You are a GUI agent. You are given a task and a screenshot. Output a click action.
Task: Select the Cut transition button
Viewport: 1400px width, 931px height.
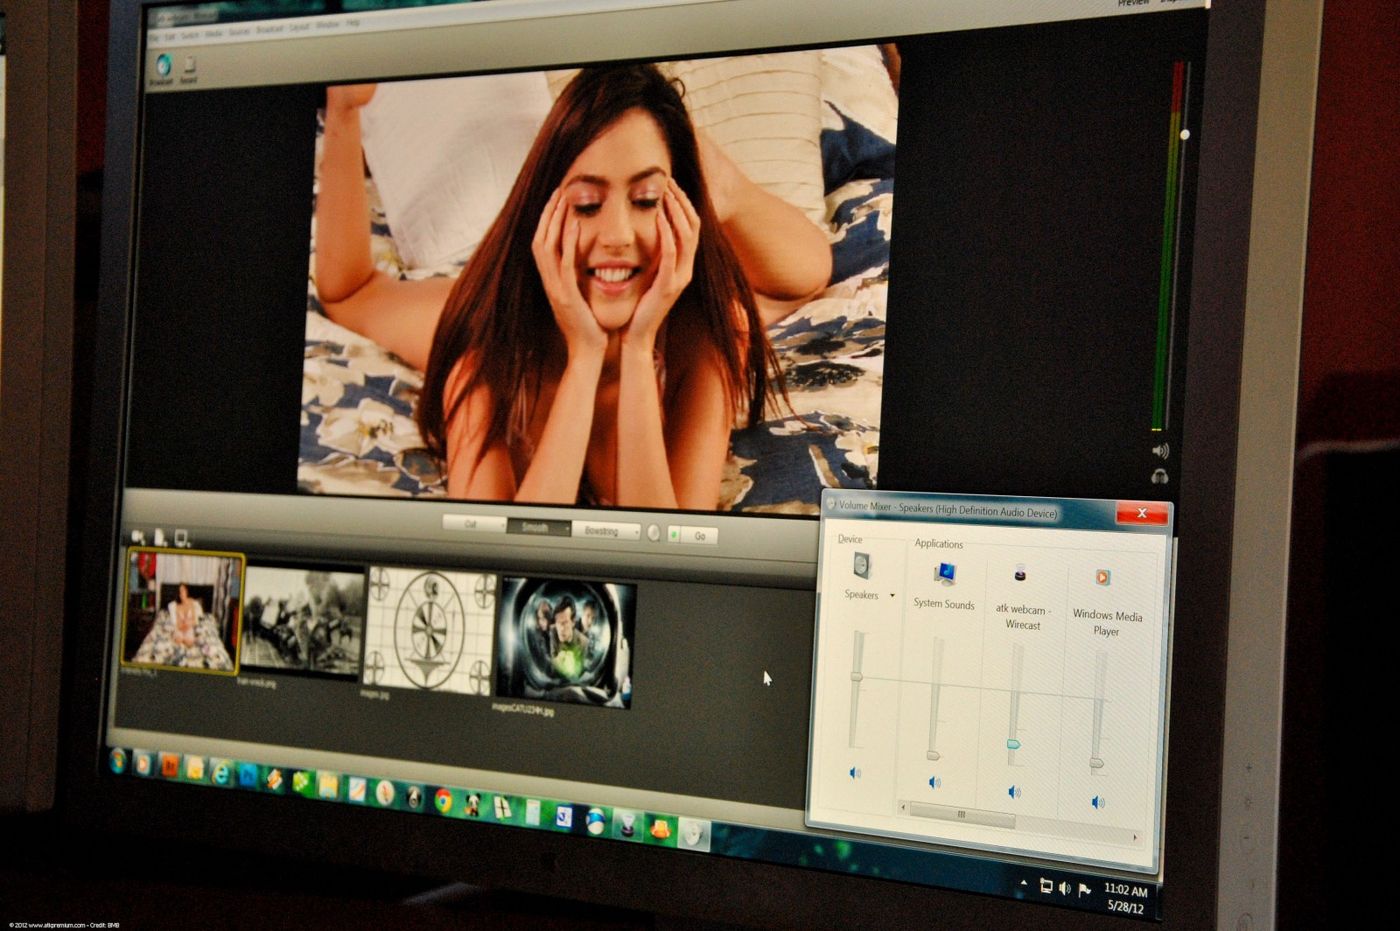[x=471, y=524]
